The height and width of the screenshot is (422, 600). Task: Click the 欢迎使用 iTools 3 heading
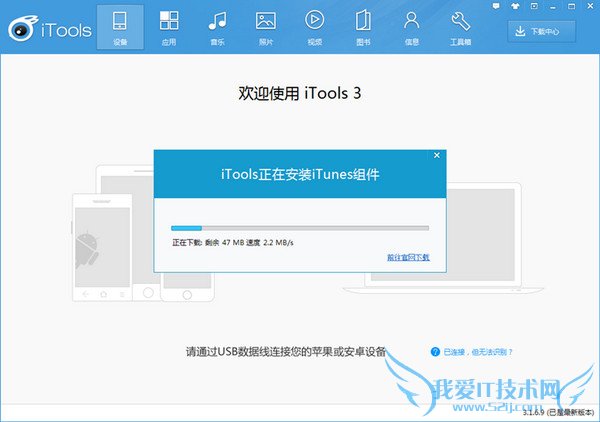pyautogui.click(x=300, y=93)
